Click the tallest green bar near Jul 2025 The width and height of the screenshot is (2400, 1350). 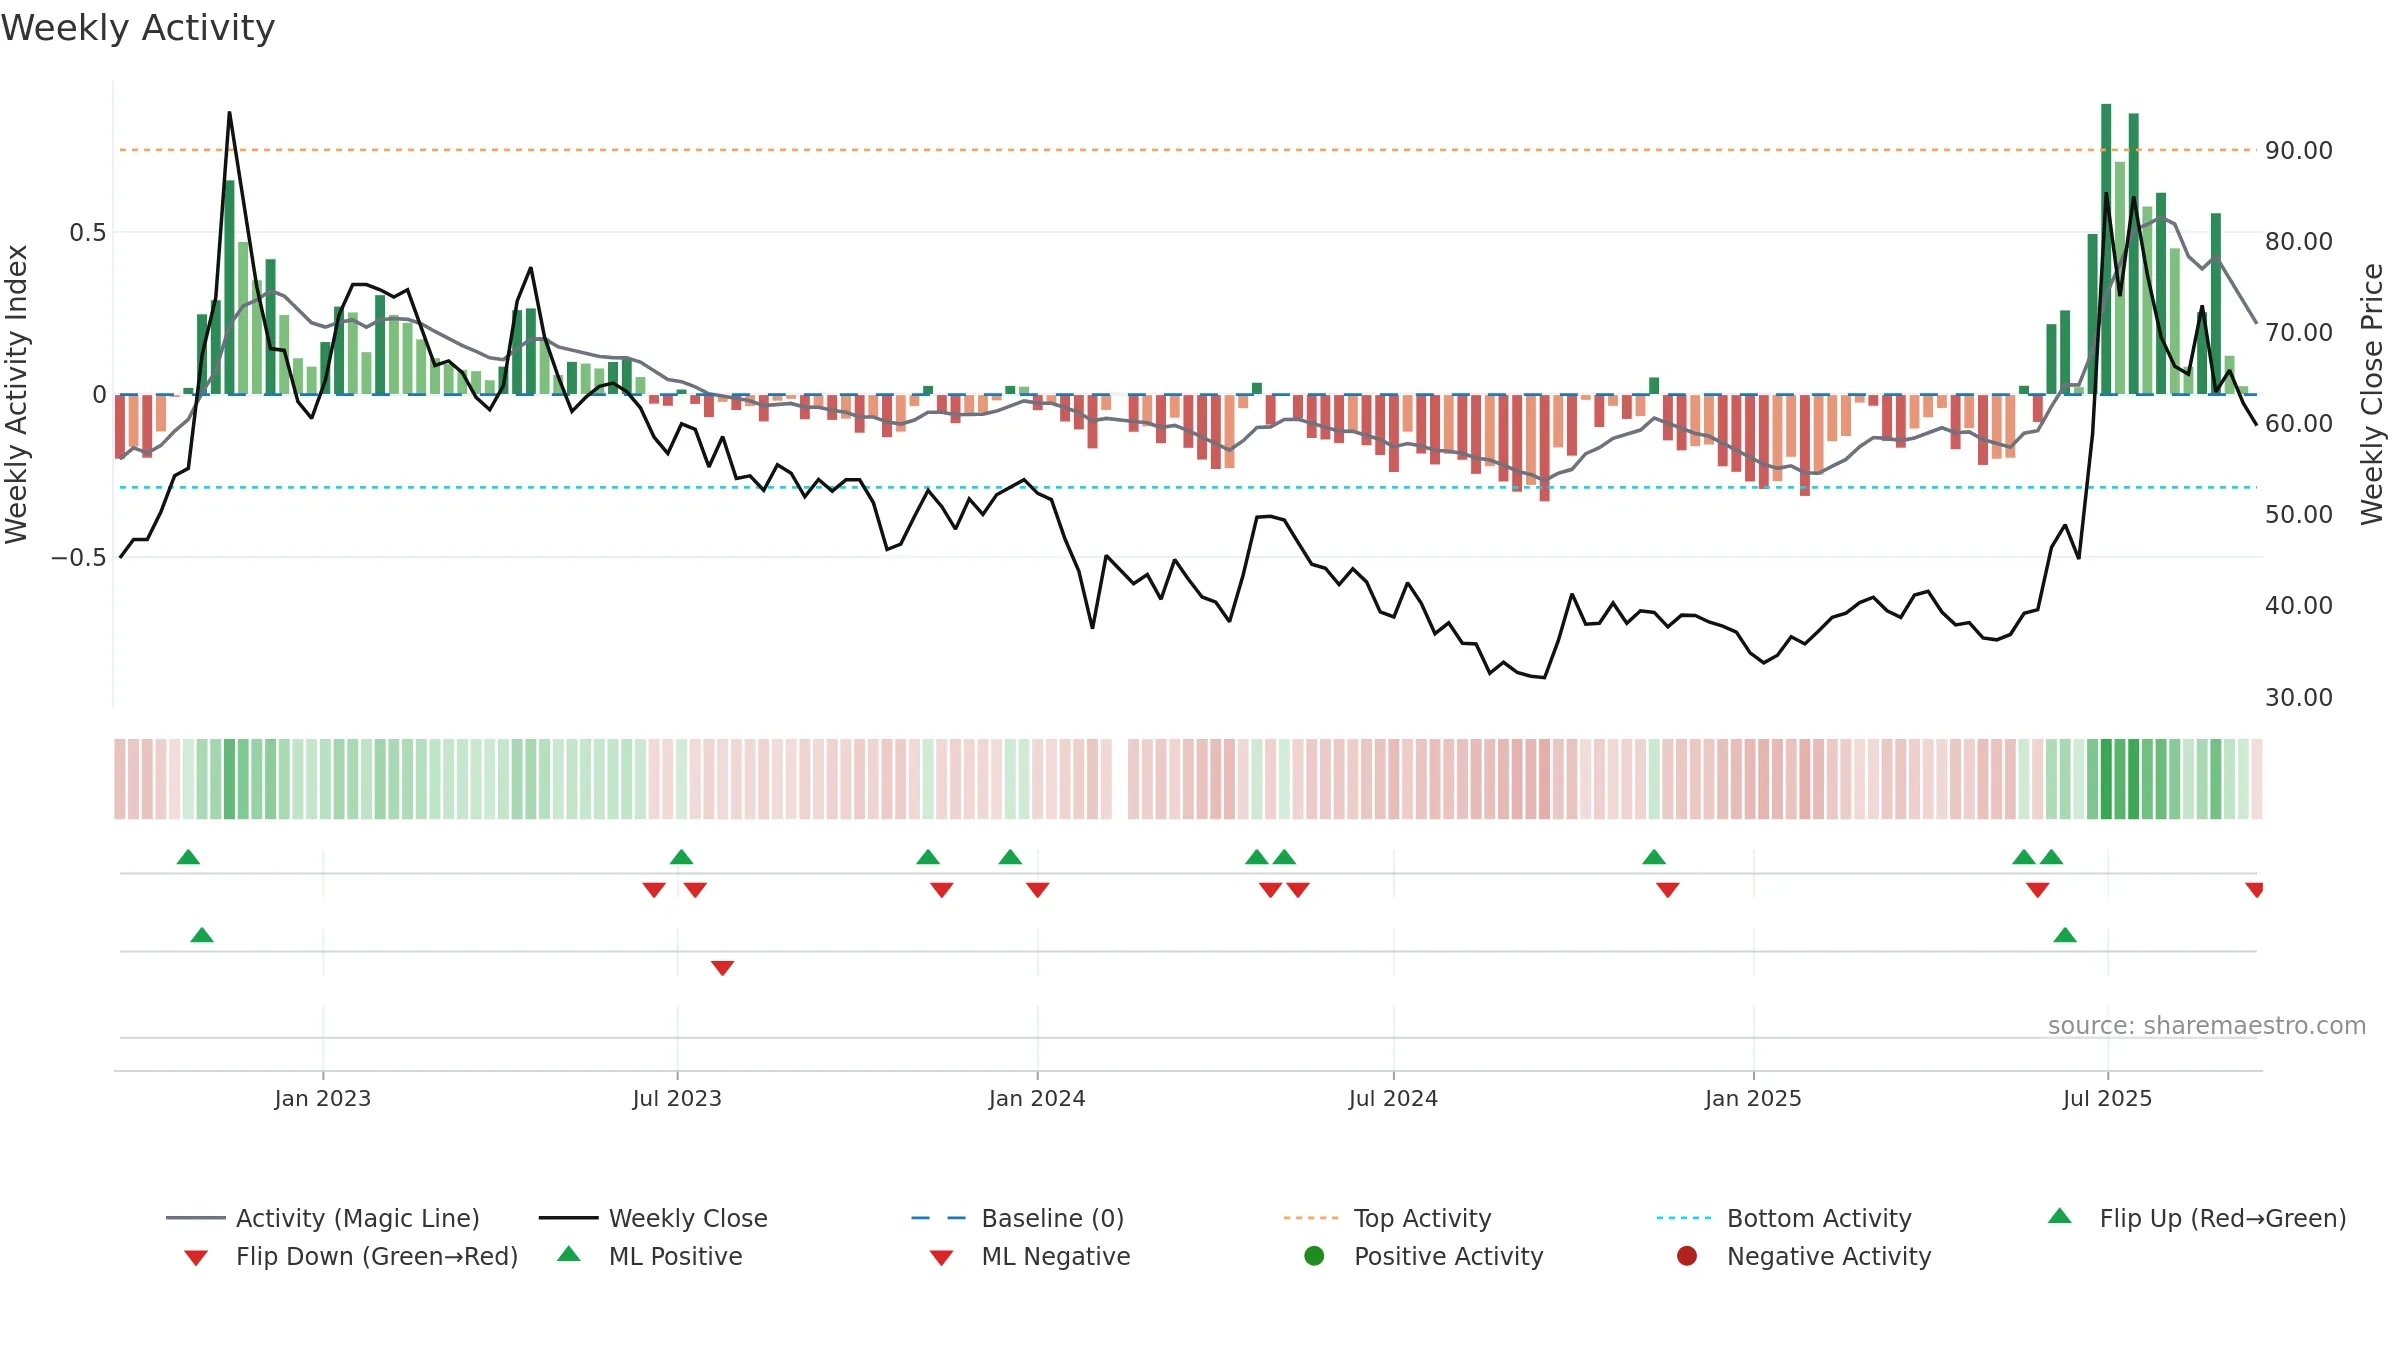coord(2106,249)
